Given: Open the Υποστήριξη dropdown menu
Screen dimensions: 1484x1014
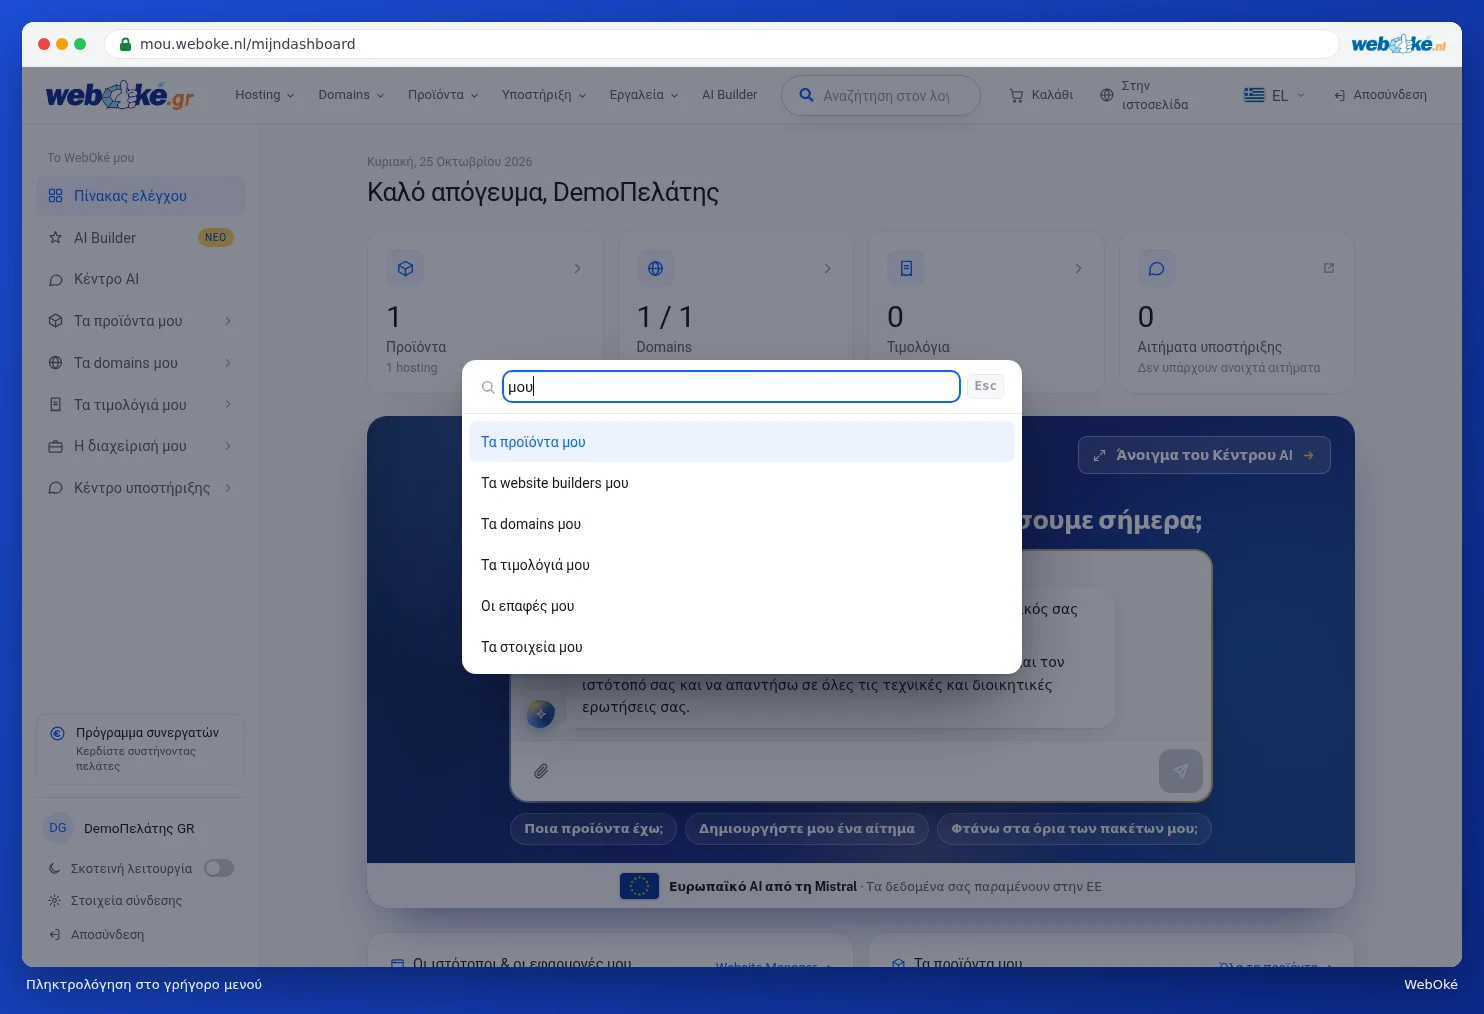Looking at the screenshot, I should click(x=544, y=95).
